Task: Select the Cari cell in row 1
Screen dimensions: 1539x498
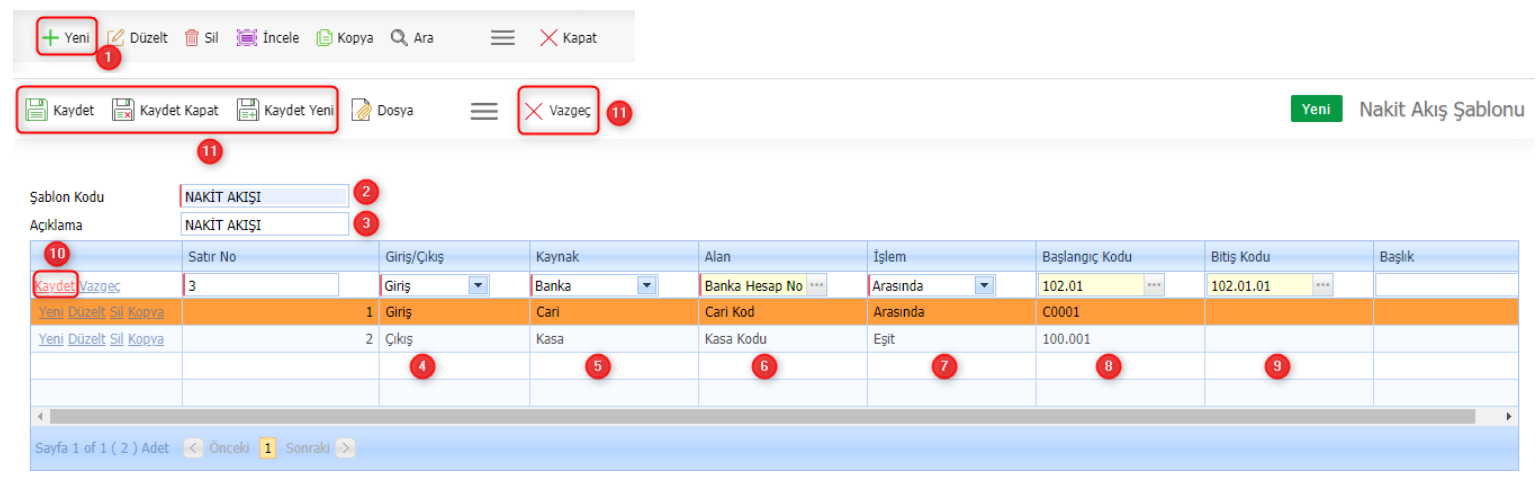Action: coord(614,312)
